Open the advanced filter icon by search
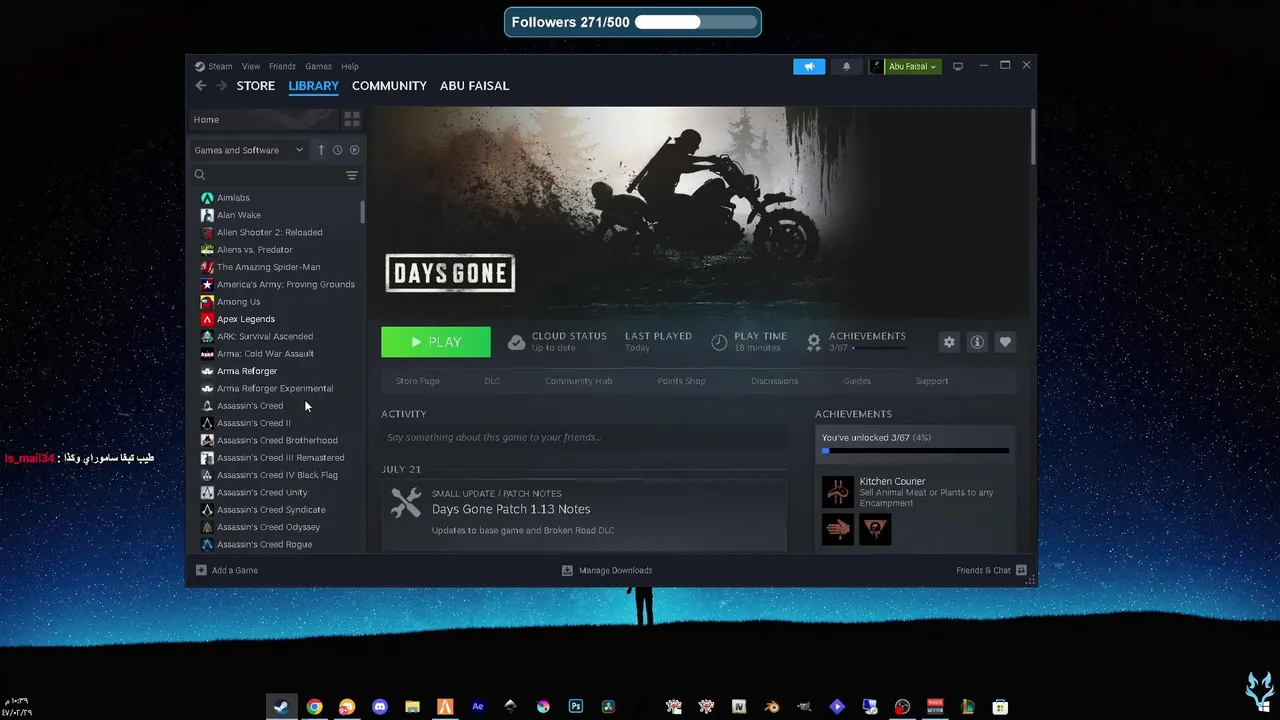 pyautogui.click(x=352, y=175)
